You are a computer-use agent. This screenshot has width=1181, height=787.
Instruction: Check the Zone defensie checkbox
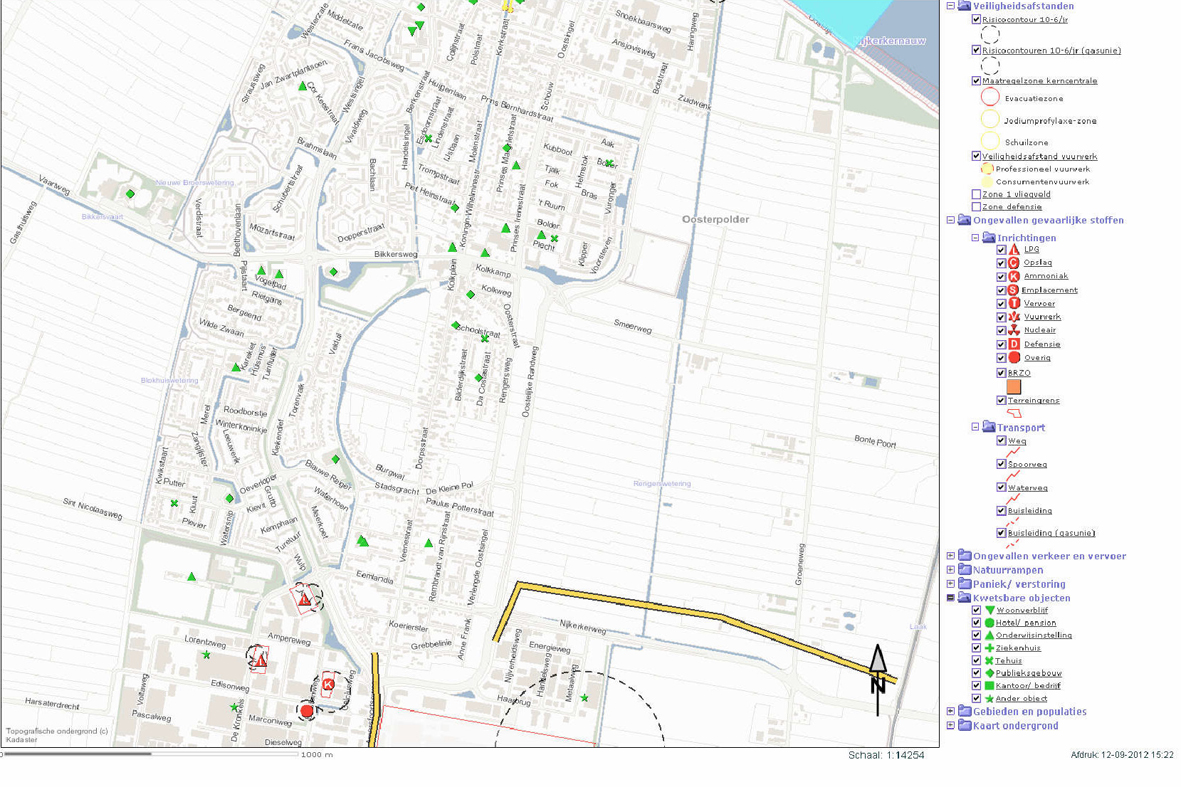click(x=977, y=207)
